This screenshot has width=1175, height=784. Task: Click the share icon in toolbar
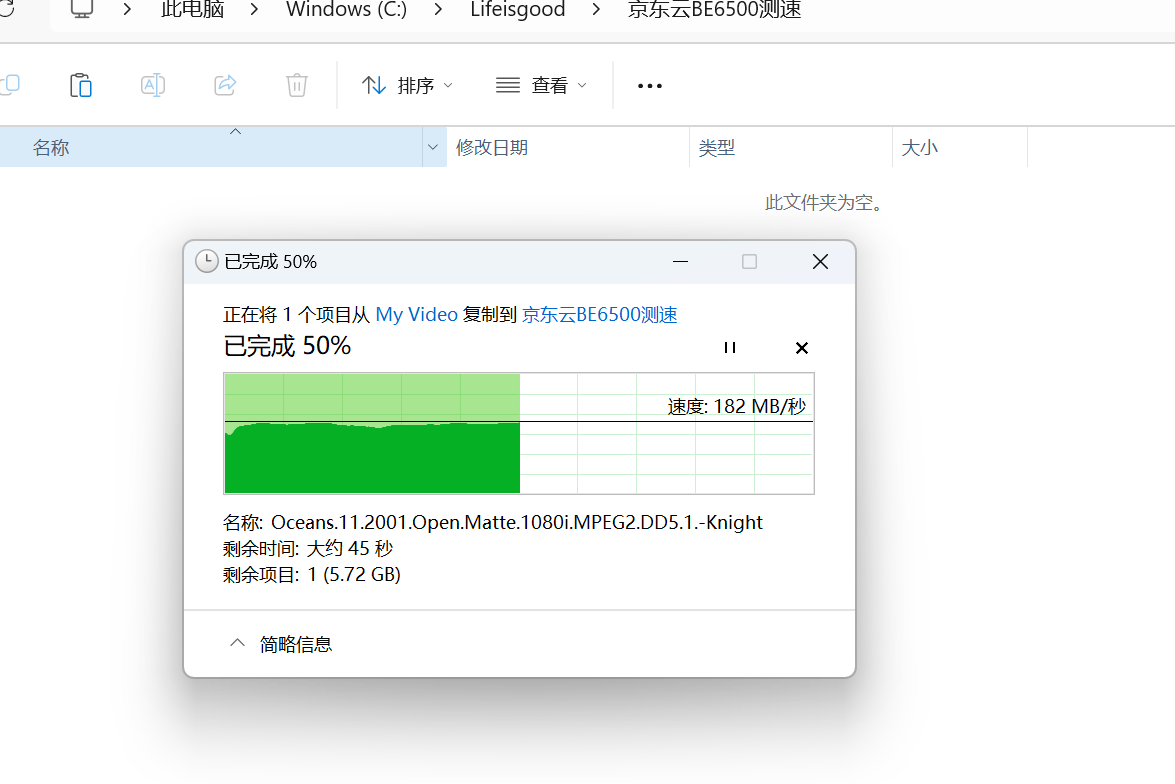point(225,85)
